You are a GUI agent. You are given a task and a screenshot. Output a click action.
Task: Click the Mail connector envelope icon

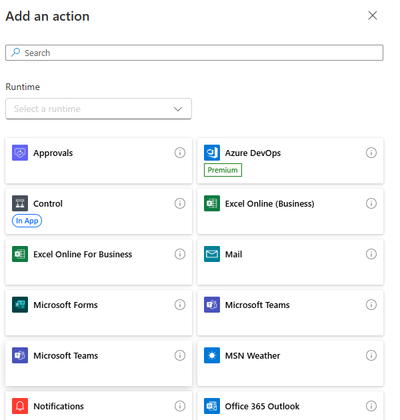pyautogui.click(x=212, y=254)
